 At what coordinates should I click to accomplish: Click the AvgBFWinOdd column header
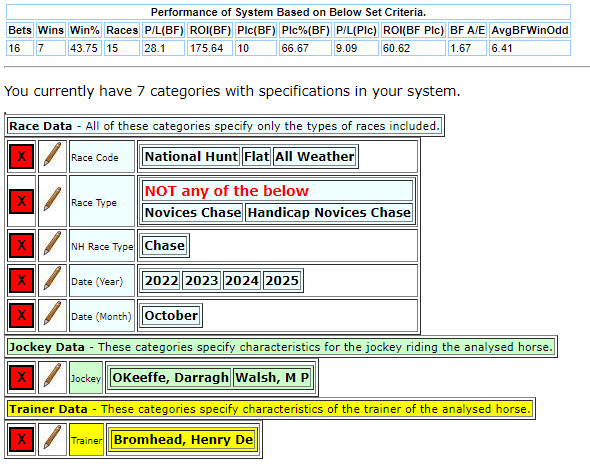click(530, 30)
